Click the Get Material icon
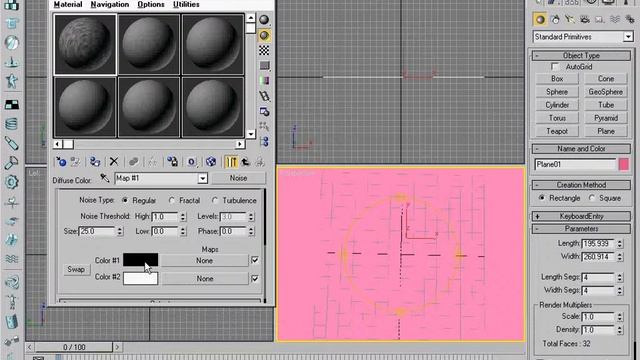The width and height of the screenshot is (640, 360). 61,162
